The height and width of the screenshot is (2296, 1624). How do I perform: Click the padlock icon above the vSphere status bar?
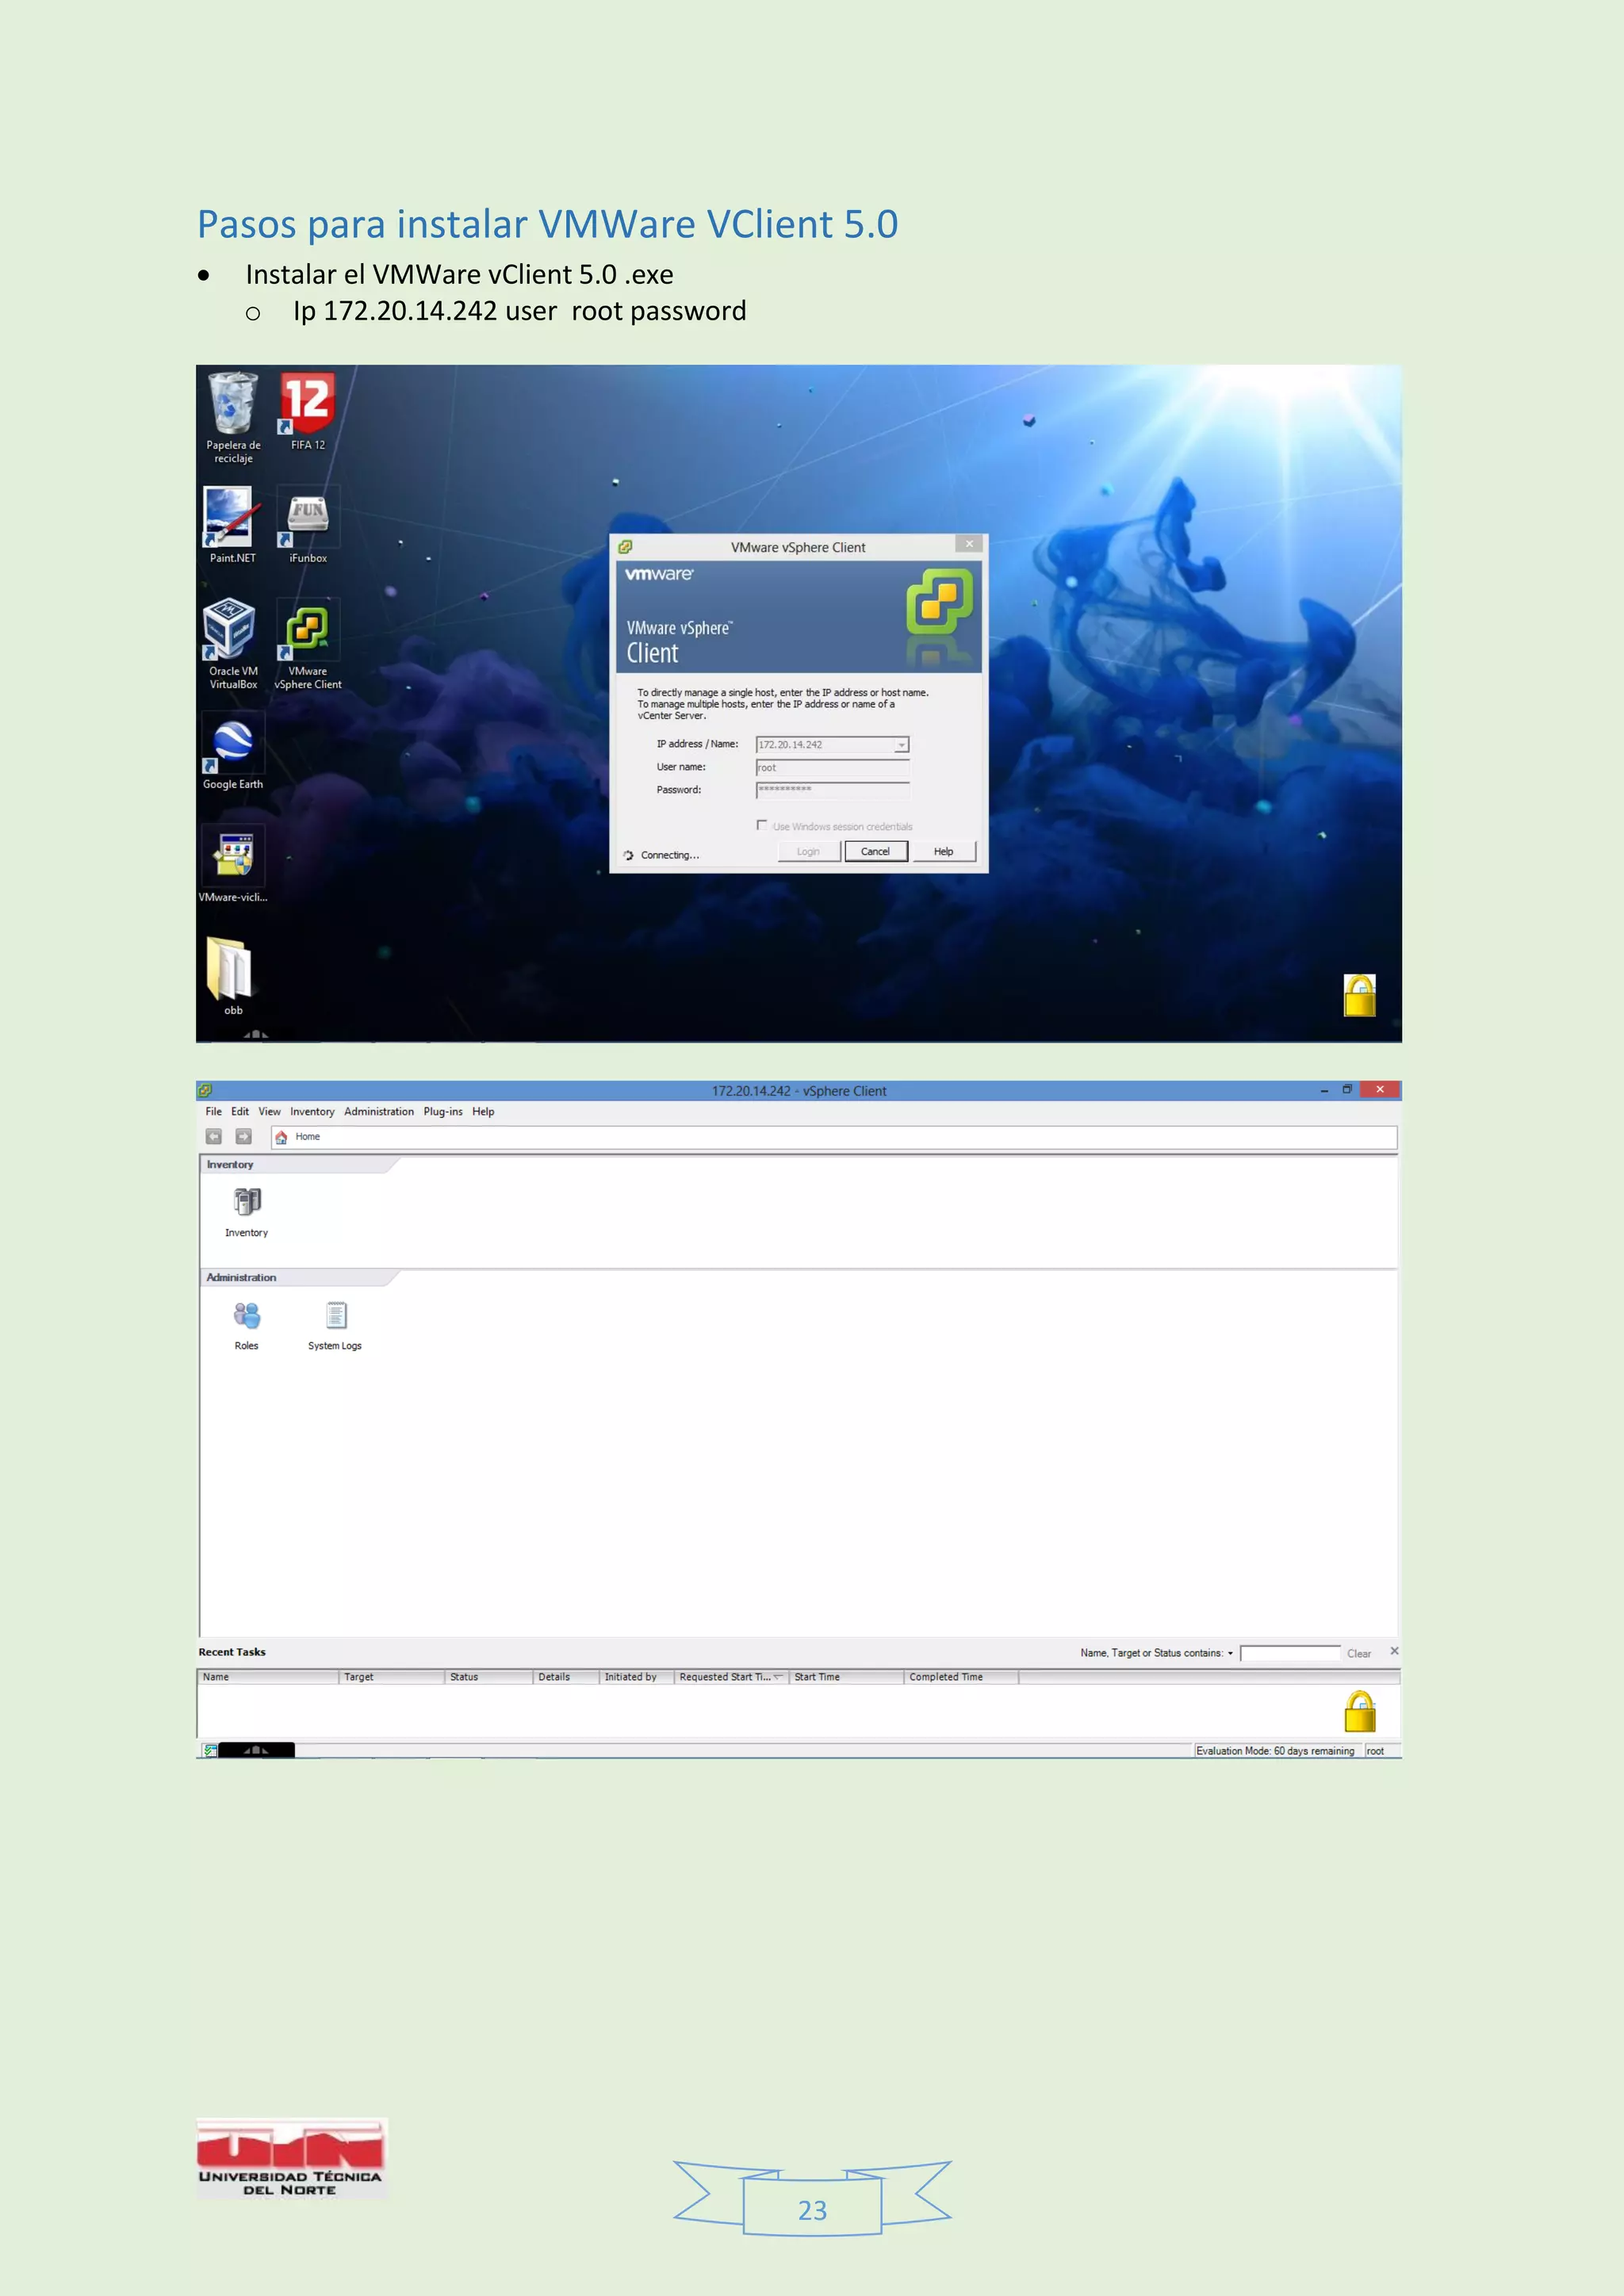[x=1359, y=1711]
